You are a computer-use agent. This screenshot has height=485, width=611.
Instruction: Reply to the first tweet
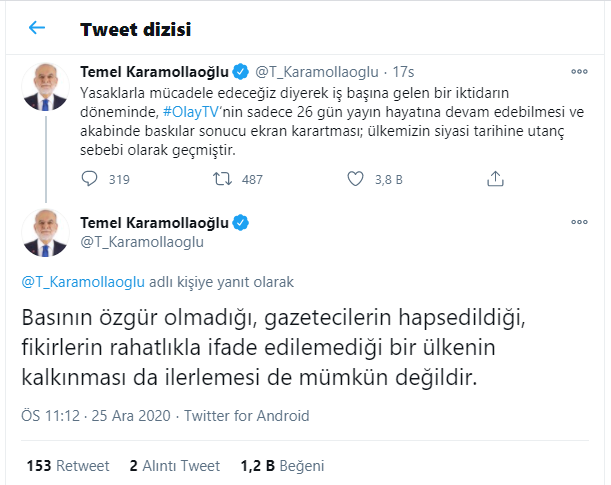pyautogui.click(x=89, y=180)
